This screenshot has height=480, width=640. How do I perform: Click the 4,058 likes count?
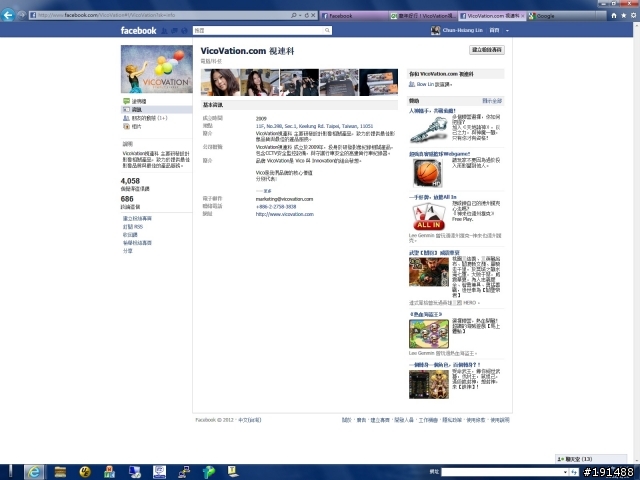(x=130, y=180)
